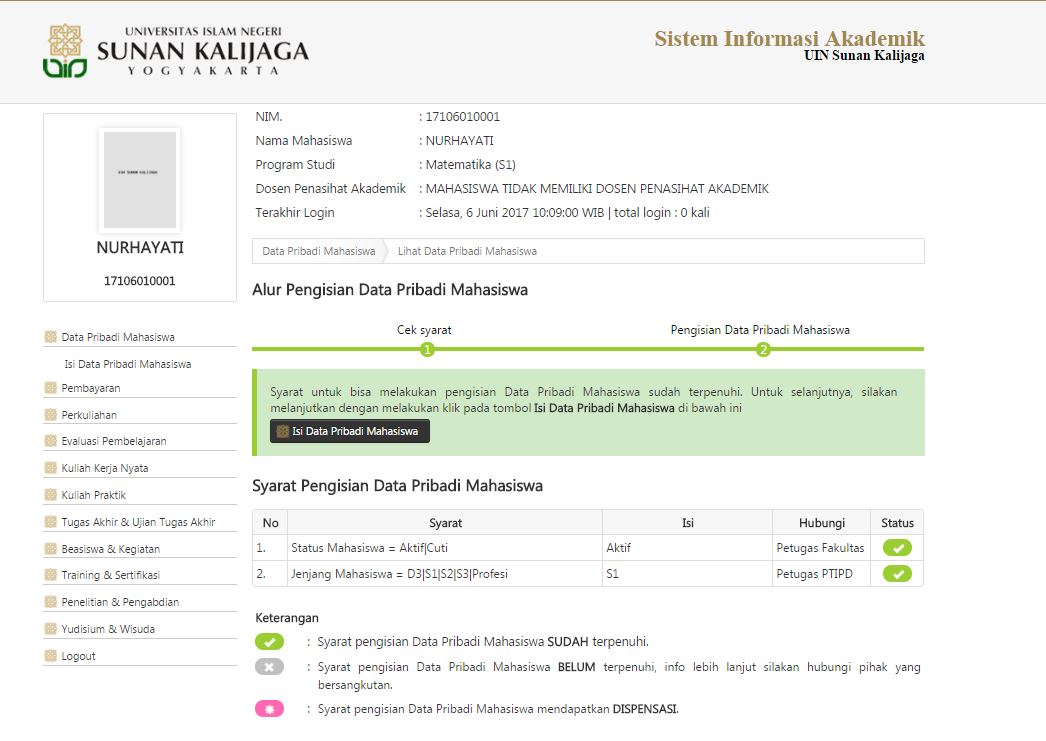Viewport: 1046px width, 741px height.
Task: Expand the Data Pribadi Mahasiswa sidebar menu
Action: [117, 338]
